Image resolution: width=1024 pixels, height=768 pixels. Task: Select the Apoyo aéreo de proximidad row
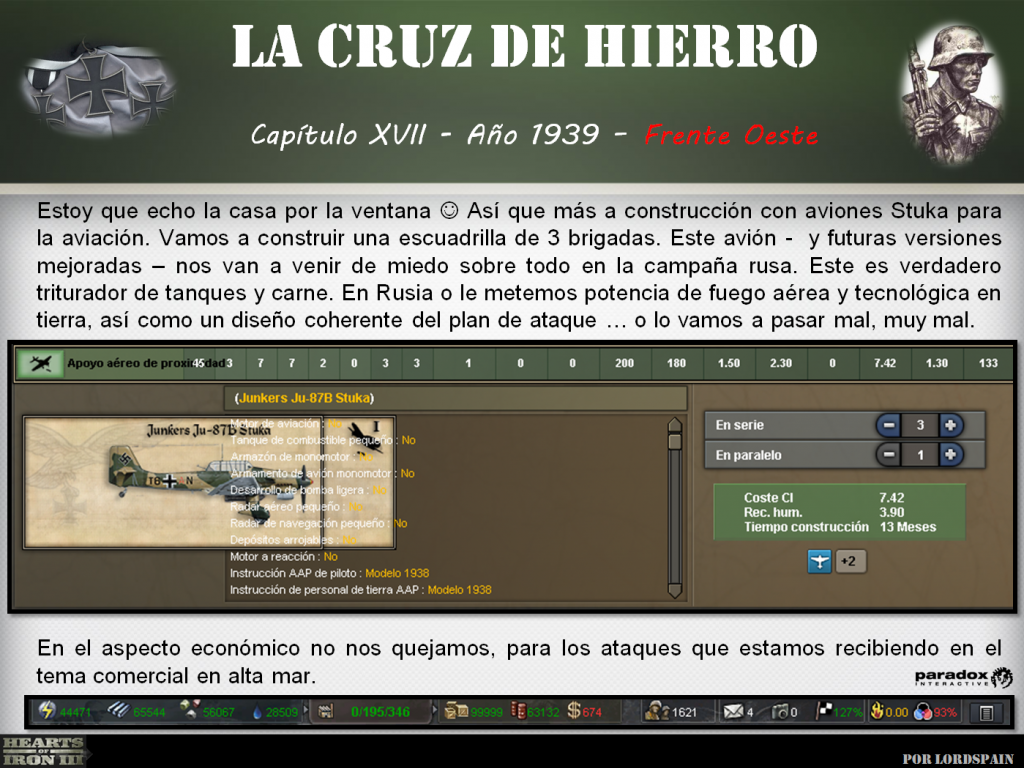(x=515, y=363)
